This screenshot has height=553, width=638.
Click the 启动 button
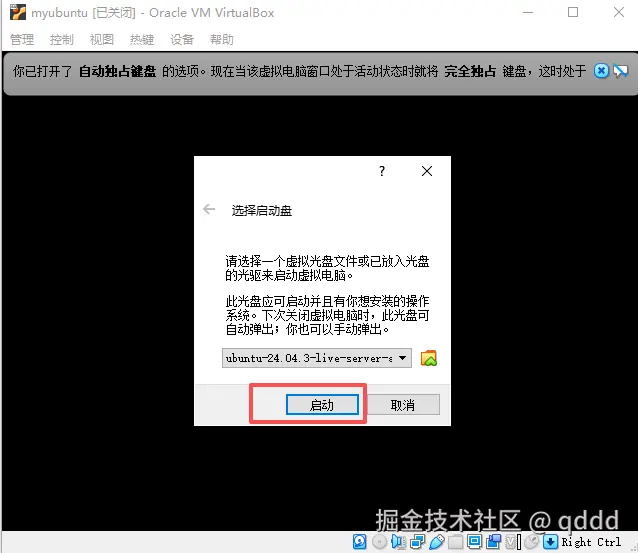click(322, 404)
